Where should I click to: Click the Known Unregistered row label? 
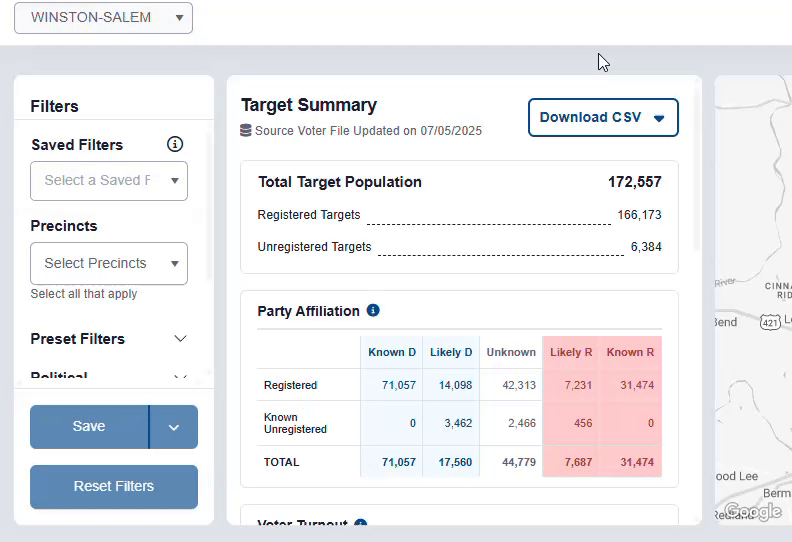point(295,423)
